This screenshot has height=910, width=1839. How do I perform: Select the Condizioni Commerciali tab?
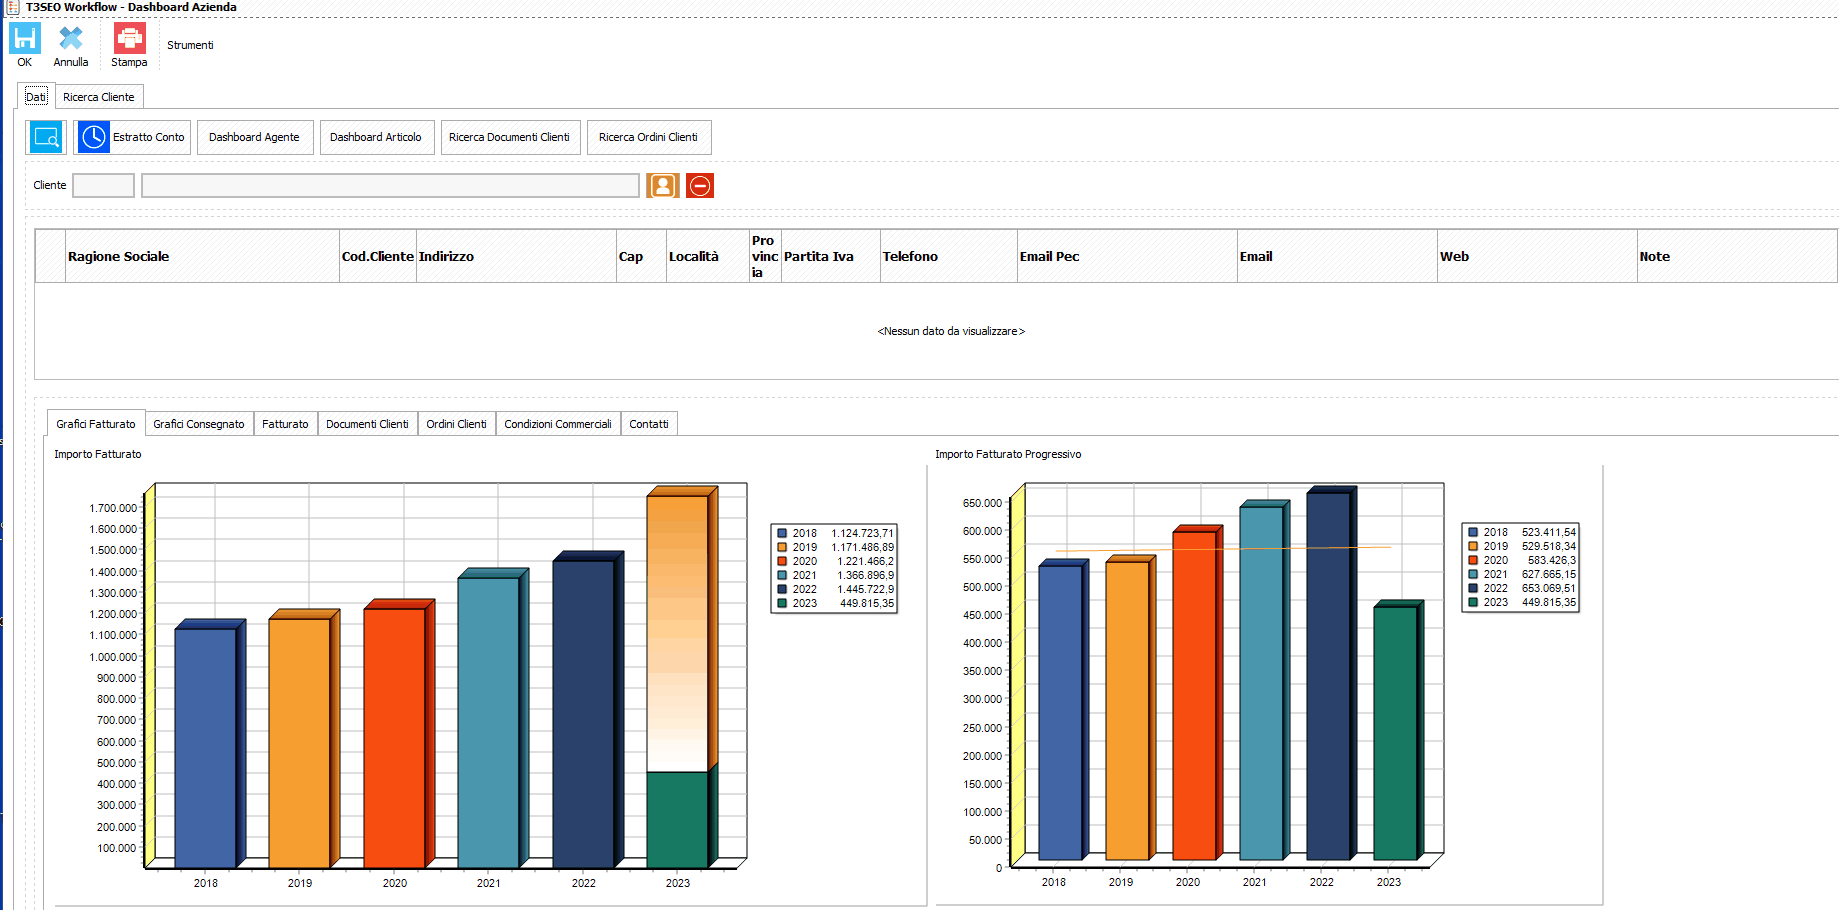tap(558, 424)
